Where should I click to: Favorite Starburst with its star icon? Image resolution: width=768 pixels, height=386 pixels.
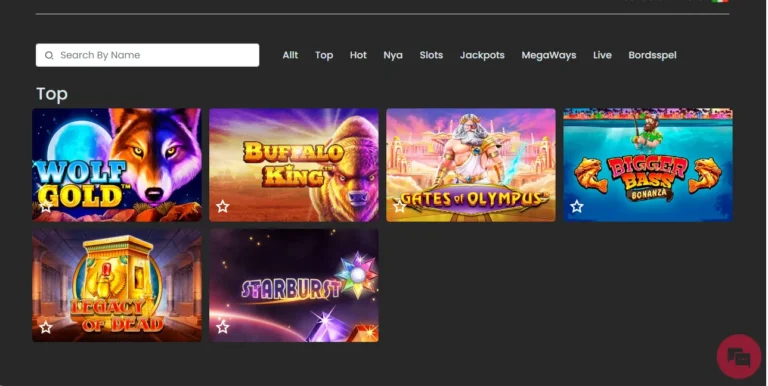pos(223,327)
